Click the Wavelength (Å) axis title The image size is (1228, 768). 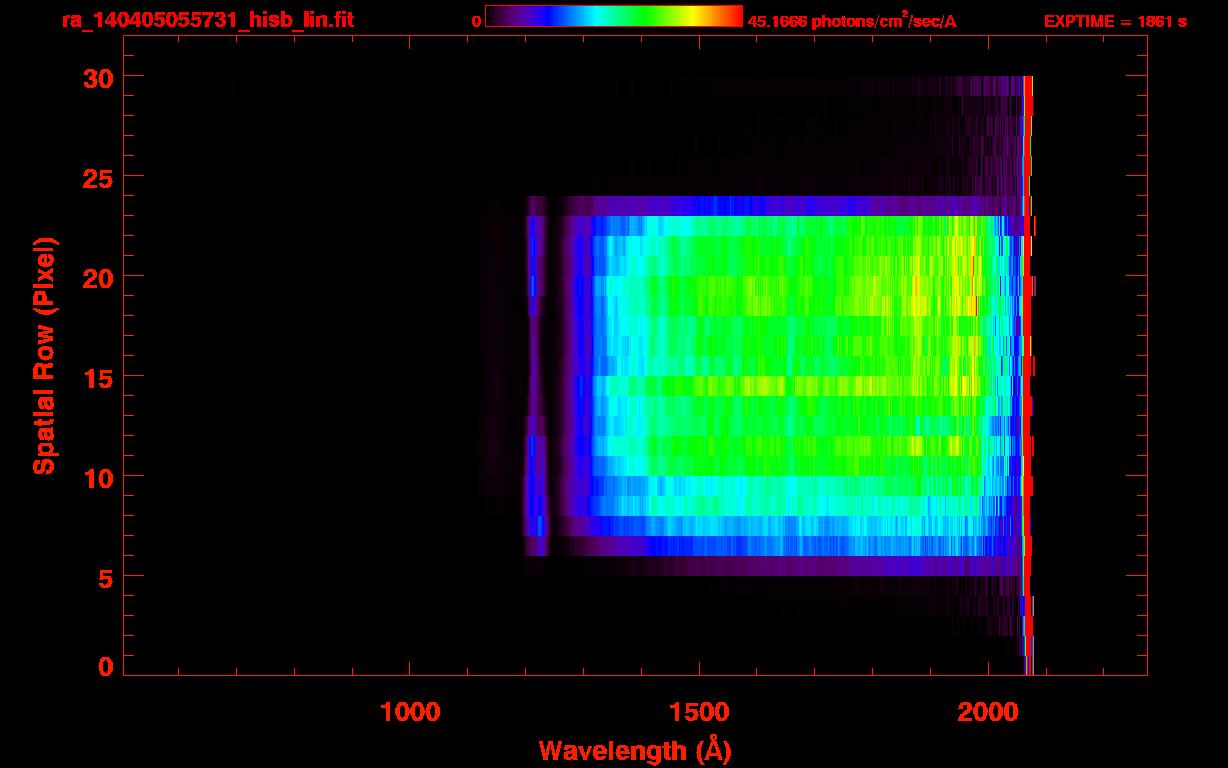click(635, 750)
